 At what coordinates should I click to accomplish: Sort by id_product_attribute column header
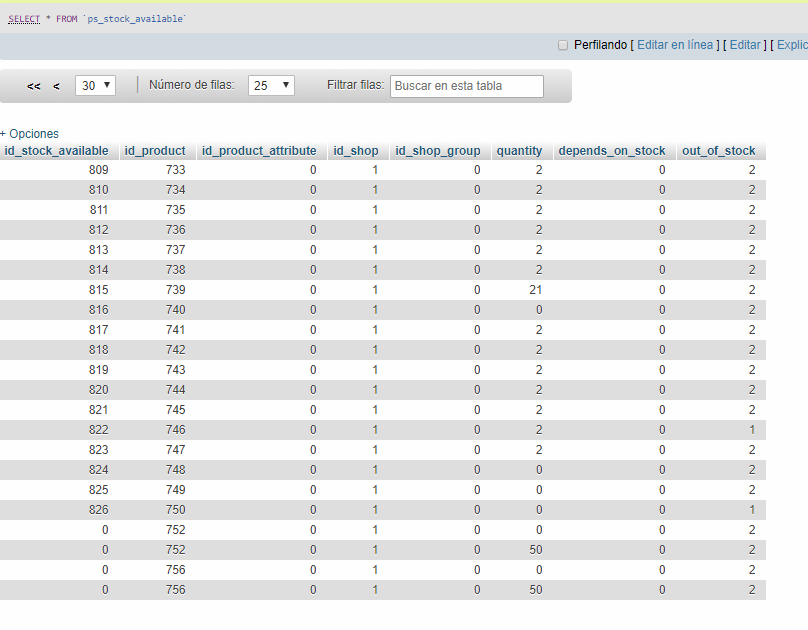point(259,151)
